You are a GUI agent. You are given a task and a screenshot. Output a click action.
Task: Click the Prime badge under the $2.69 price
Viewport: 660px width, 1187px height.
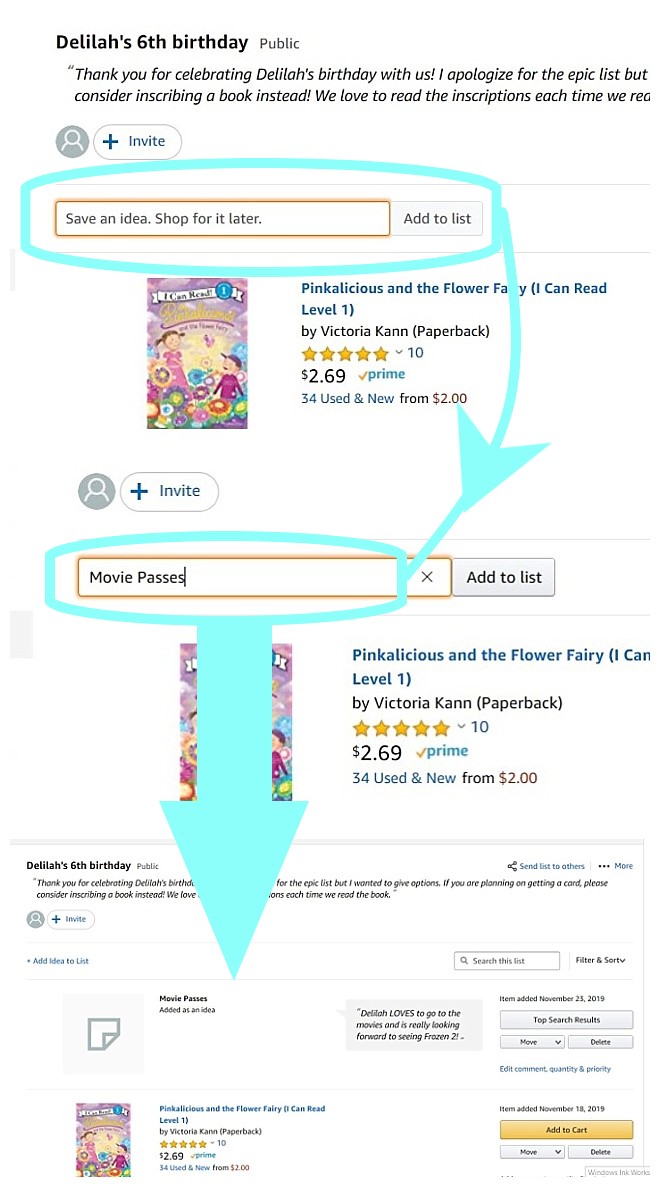(x=382, y=374)
